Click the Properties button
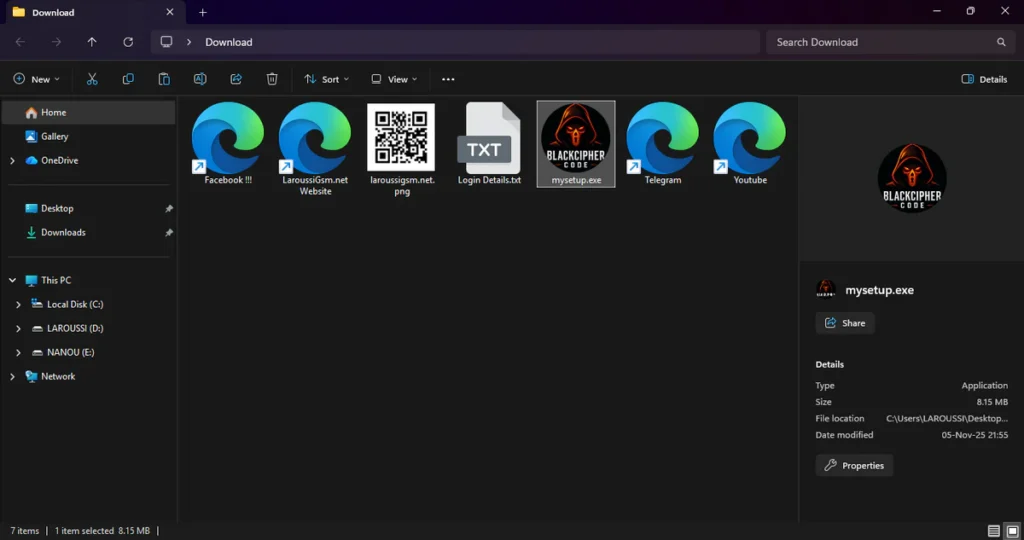 coord(854,465)
